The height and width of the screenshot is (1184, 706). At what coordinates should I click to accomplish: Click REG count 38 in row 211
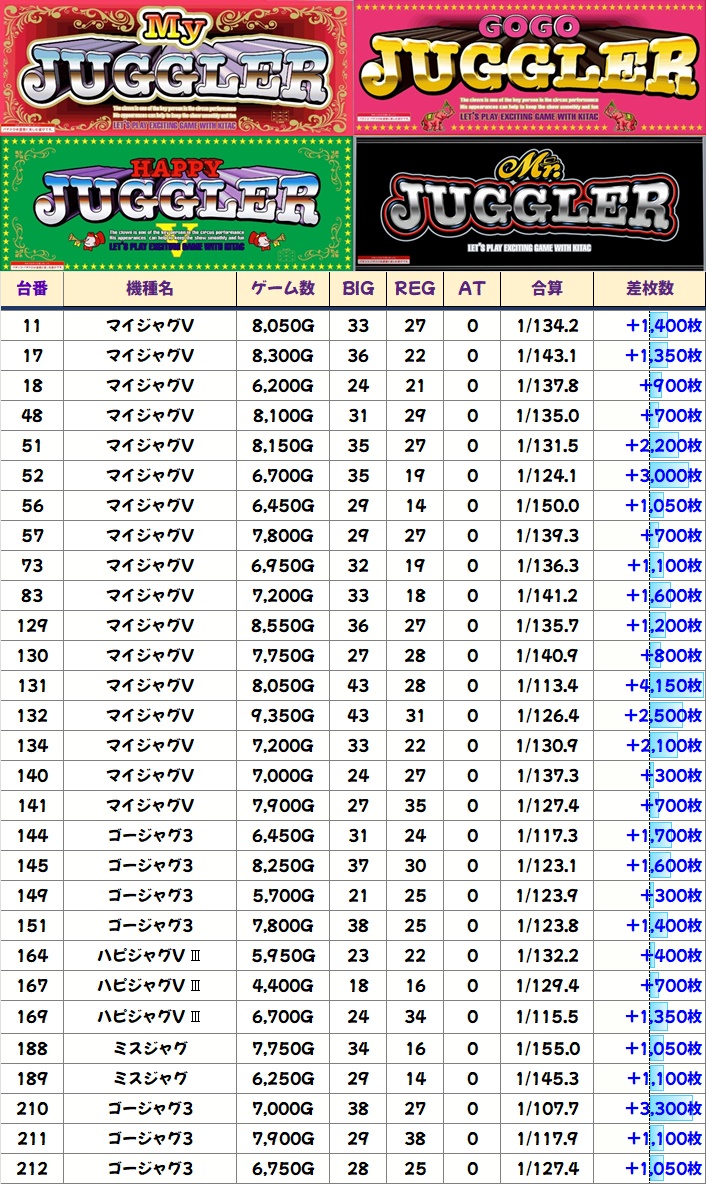415,1139
